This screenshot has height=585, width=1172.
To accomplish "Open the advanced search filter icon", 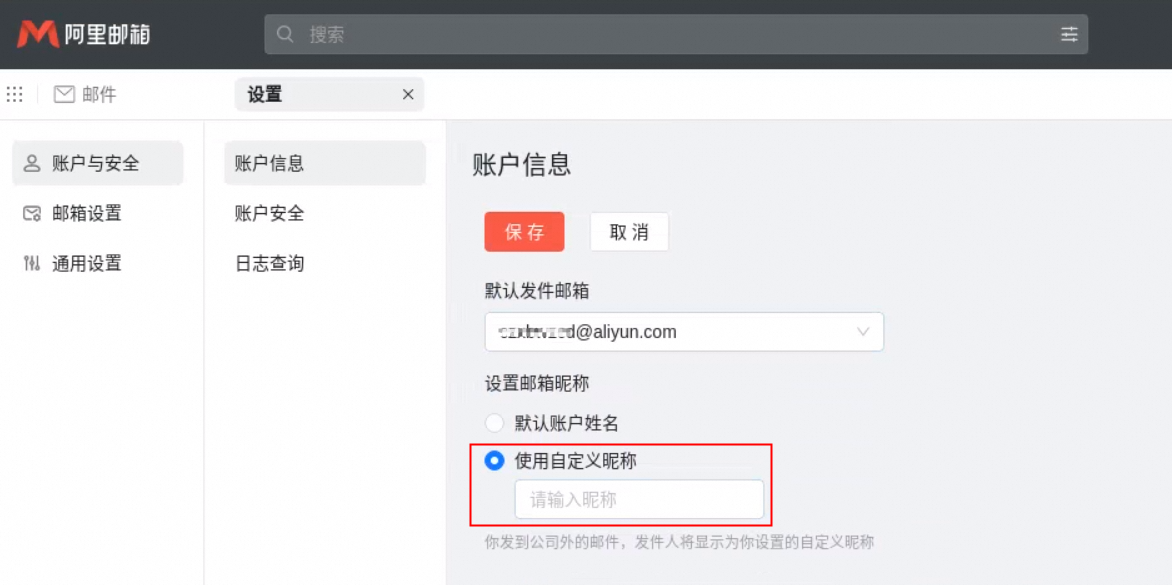I will [1069, 33].
